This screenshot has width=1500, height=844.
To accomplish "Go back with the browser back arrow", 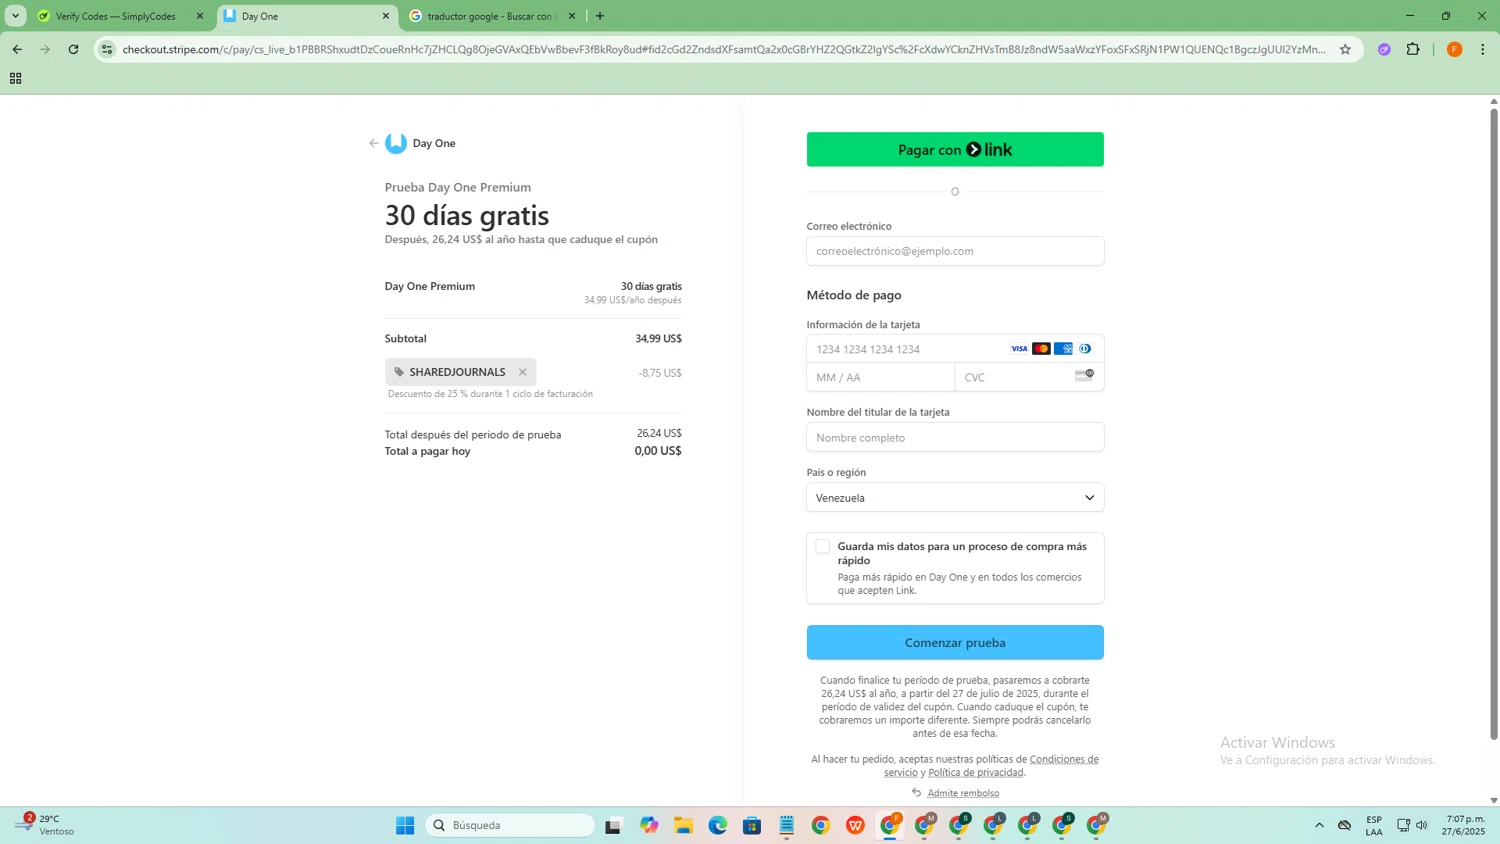I will click(17, 49).
